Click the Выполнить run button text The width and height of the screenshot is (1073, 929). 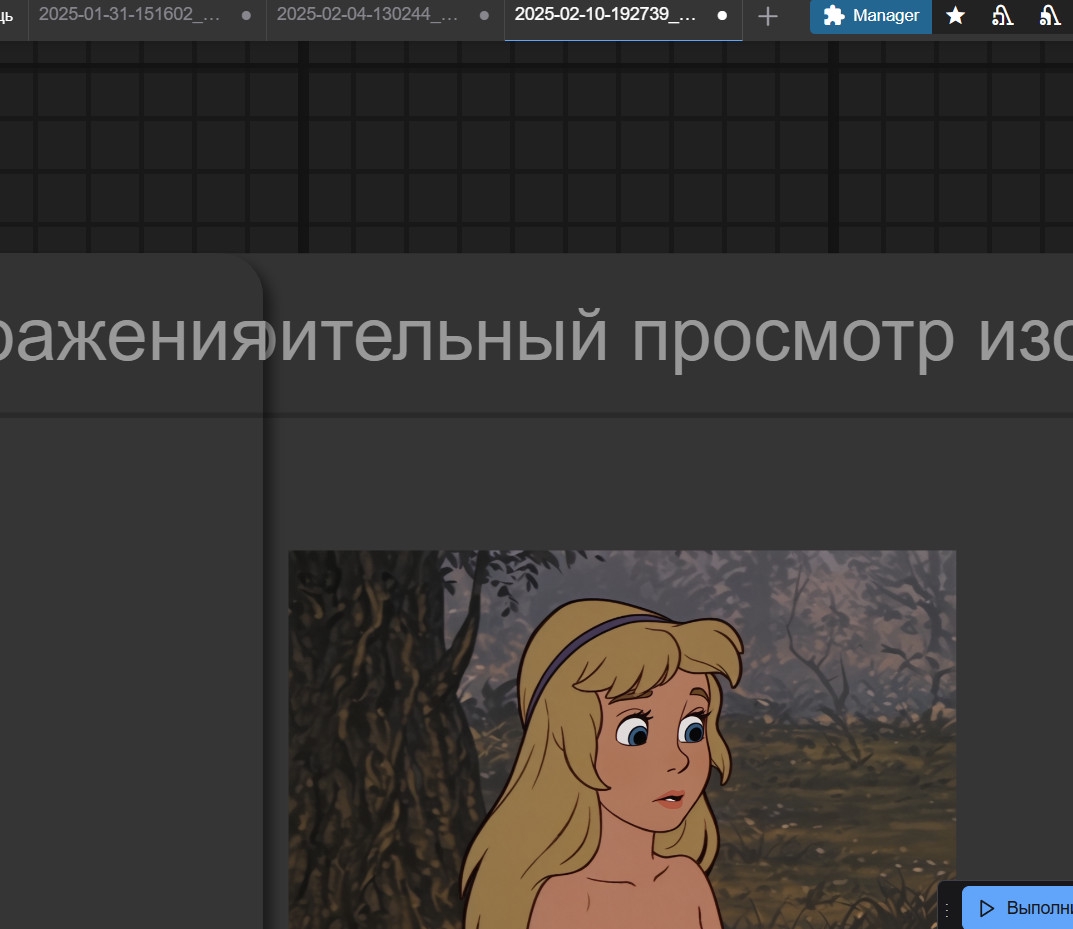1038,908
